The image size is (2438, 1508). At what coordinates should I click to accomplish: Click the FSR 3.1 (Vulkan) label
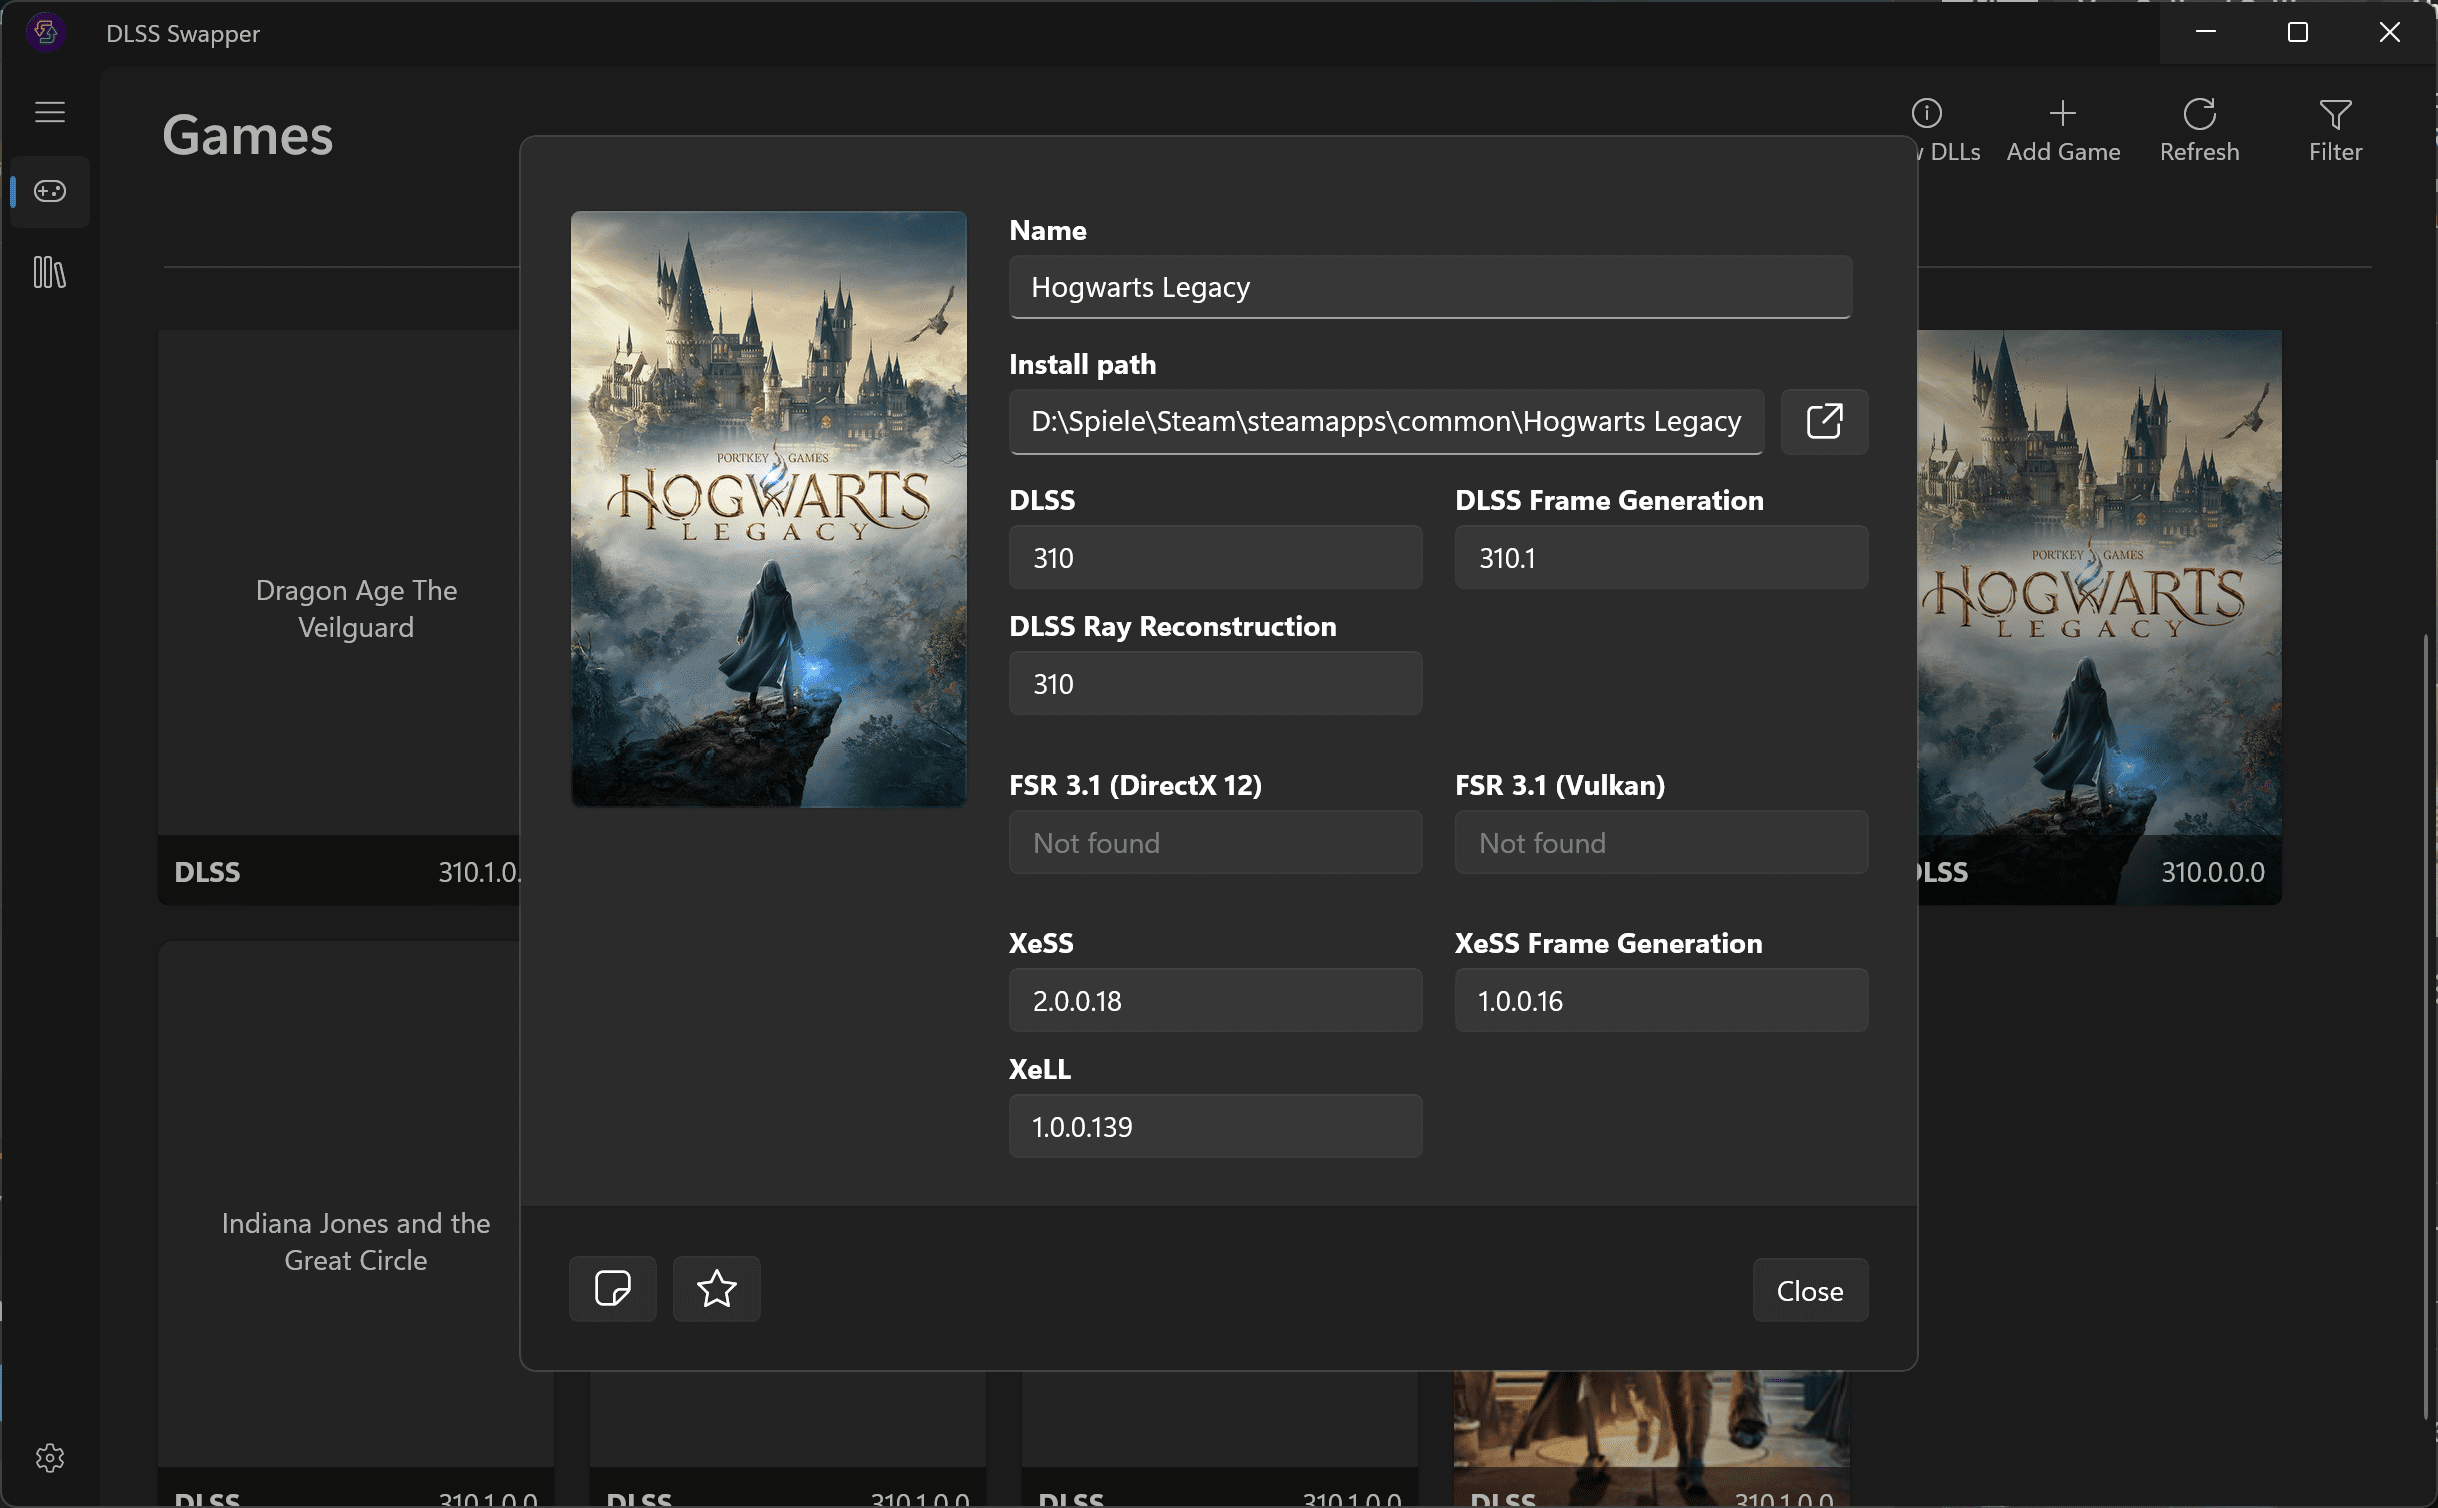coord(1560,785)
